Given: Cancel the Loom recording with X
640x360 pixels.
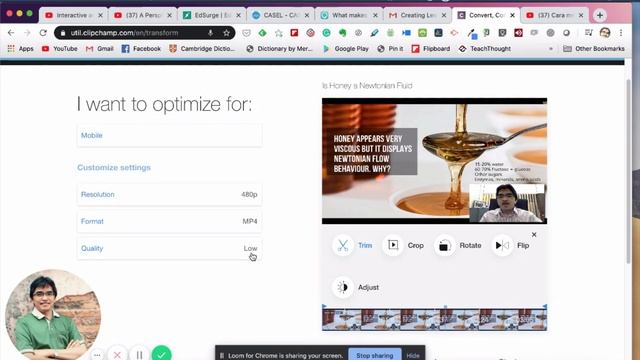Looking at the screenshot, I should (x=117, y=355).
